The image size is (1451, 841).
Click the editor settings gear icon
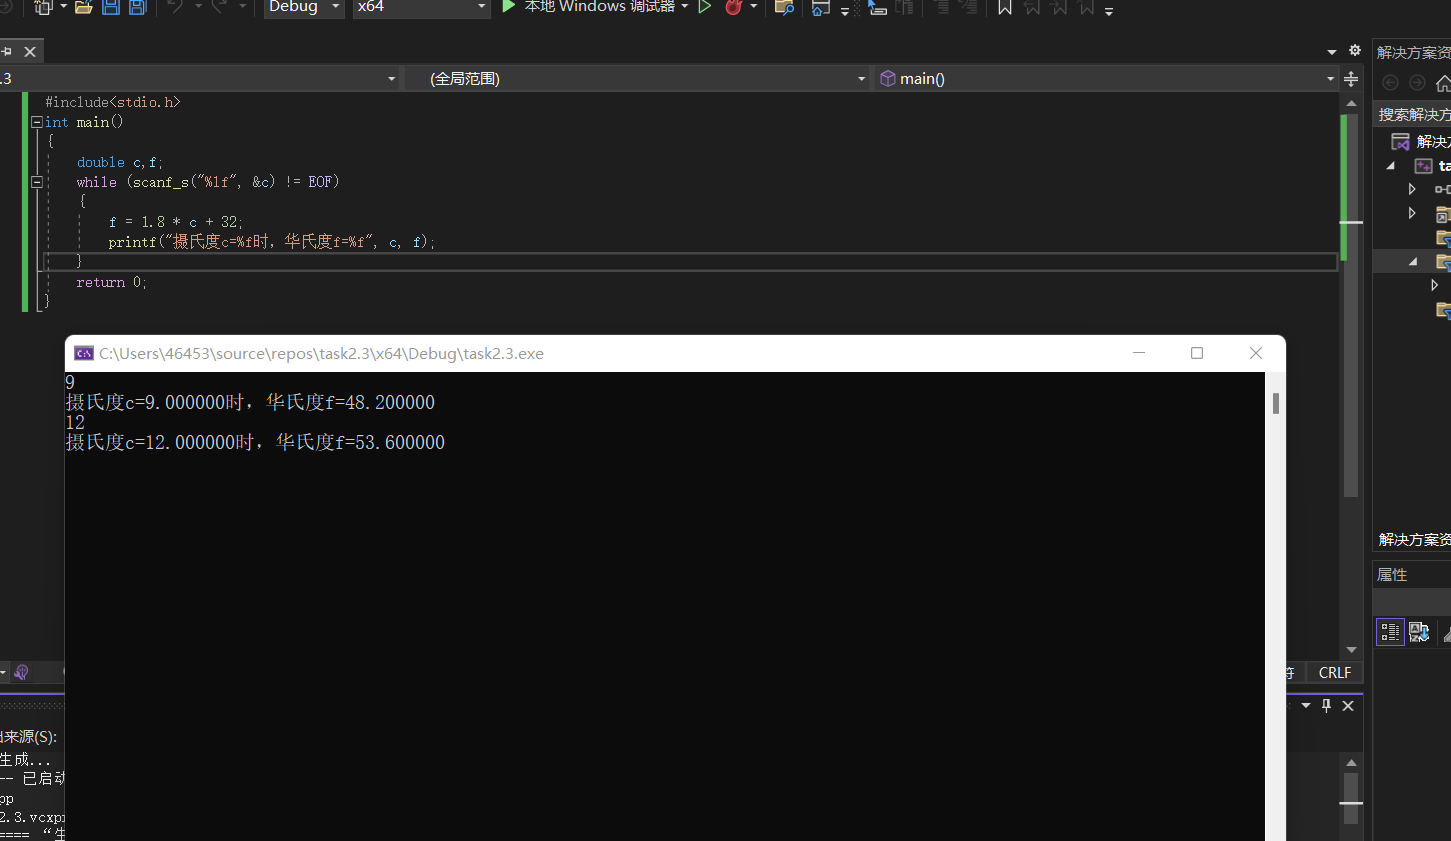click(x=1355, y=50)
